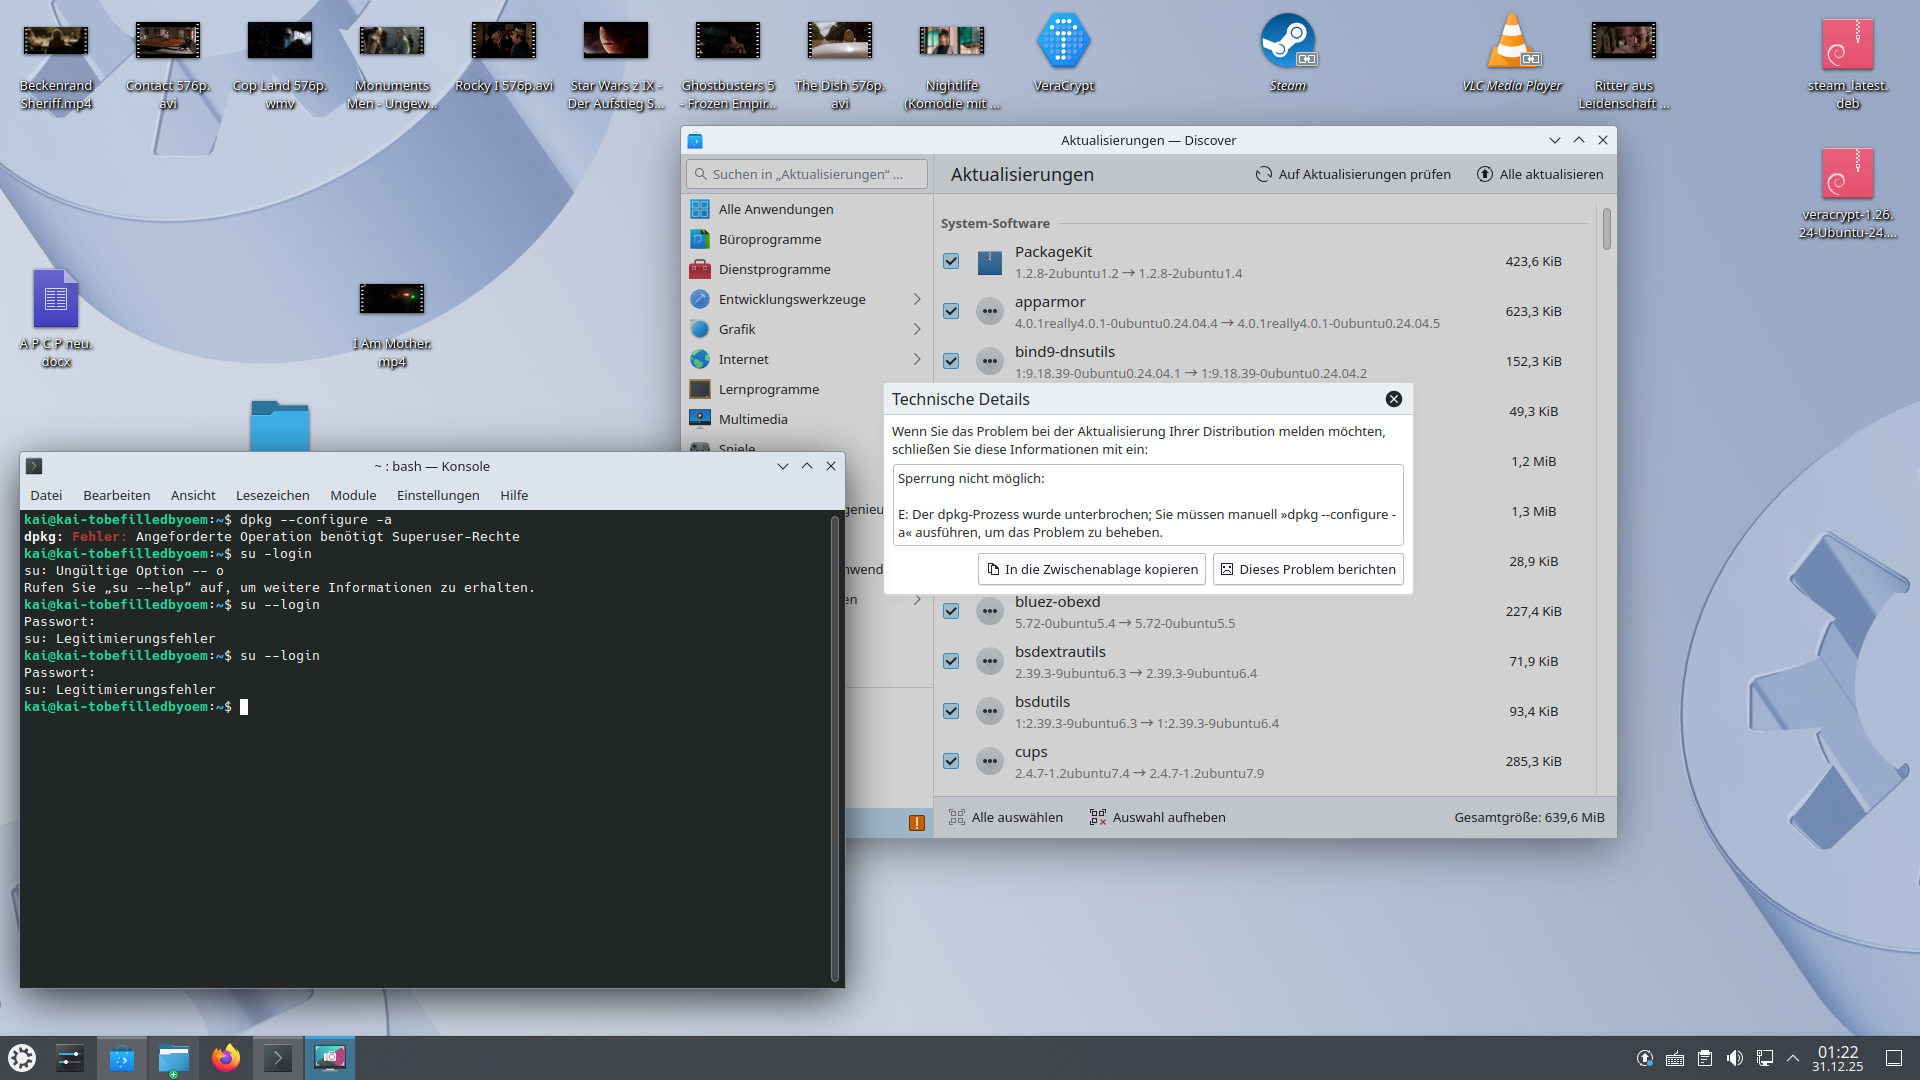
Task: Expand the Internet category arrow
Action: click(x=916, y=359)
